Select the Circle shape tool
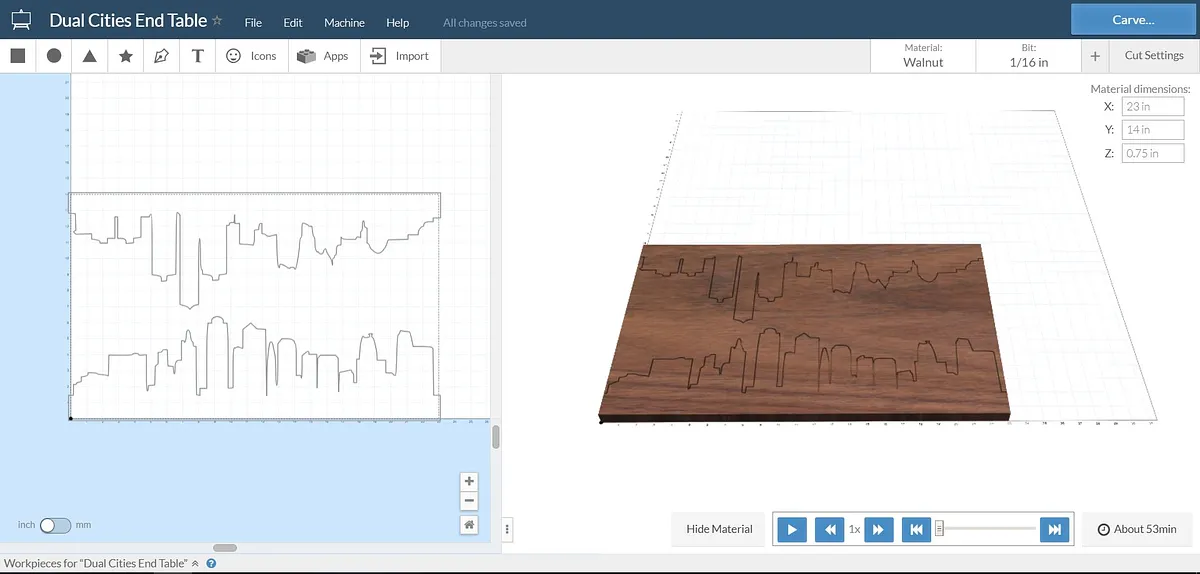1200x574 pixels. point(54,56)
